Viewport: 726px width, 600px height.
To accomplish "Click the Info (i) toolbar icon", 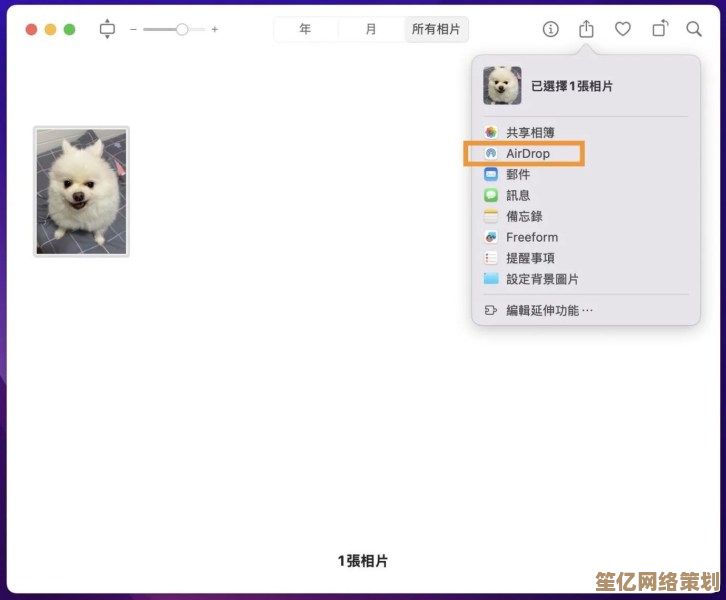I will (551, 29).
